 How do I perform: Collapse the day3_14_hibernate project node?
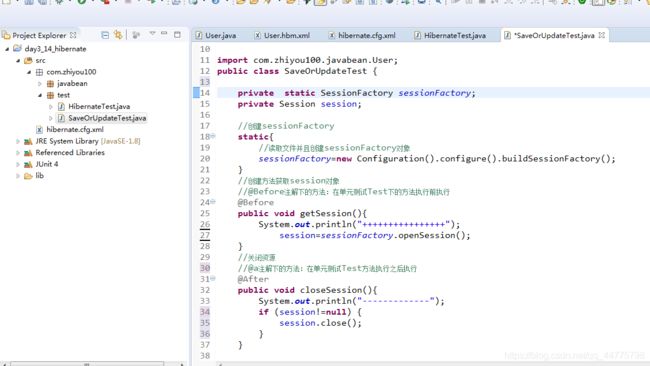7,49
